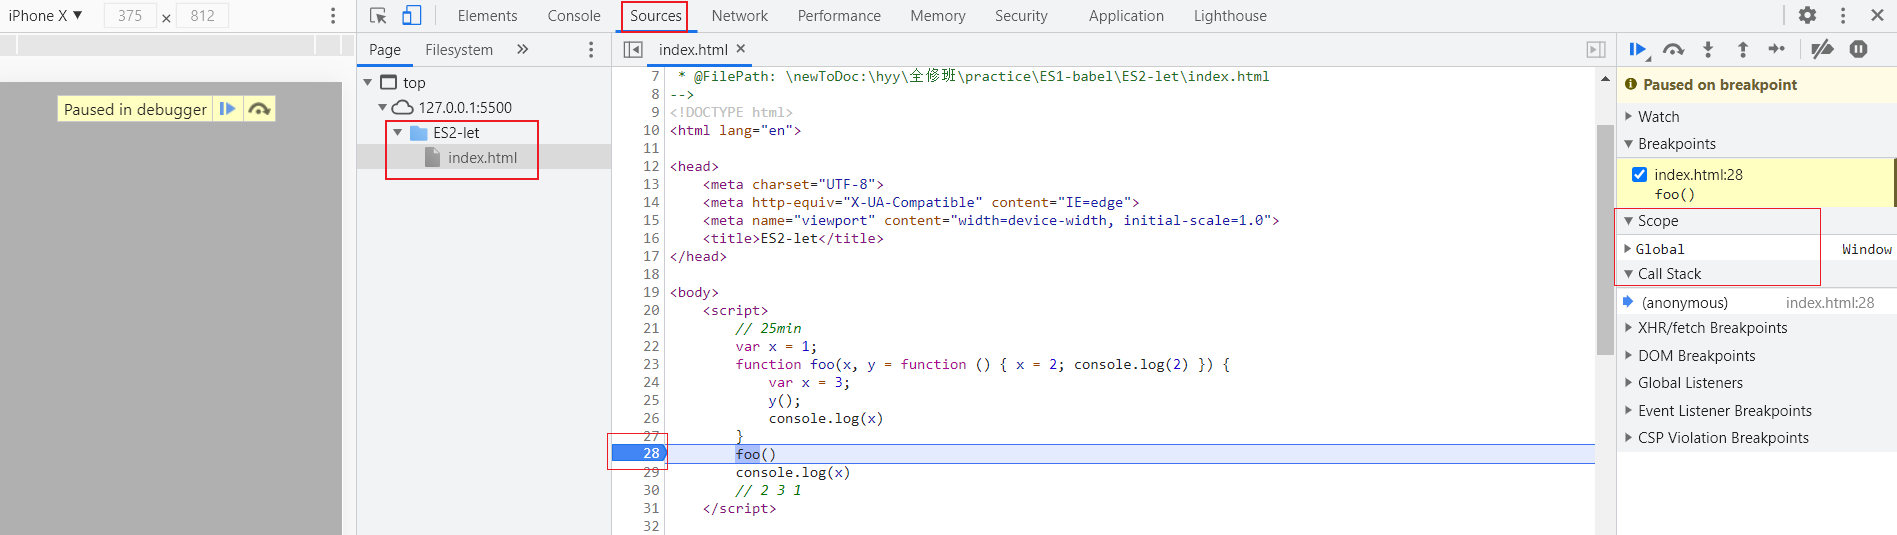Open the Network tab
The width and height of the screenshot is (1897, 535).
740,16
